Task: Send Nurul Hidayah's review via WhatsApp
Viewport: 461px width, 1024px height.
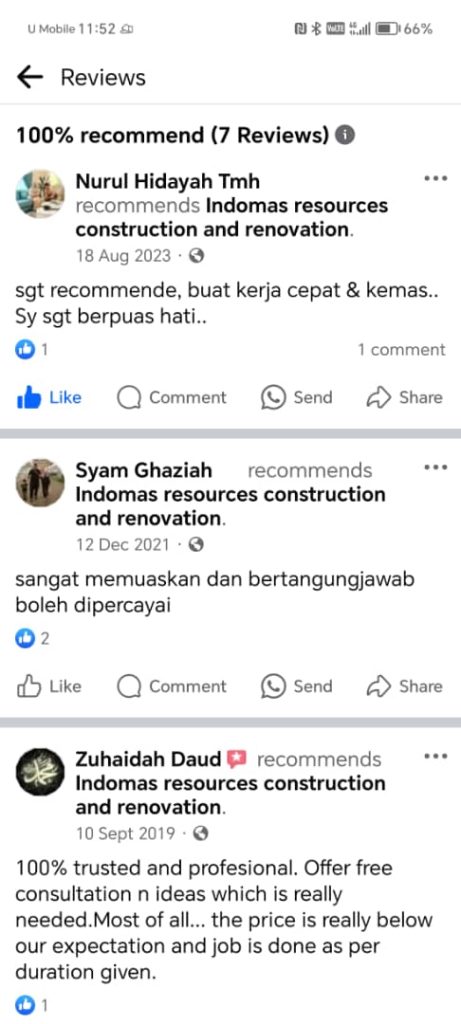Action: (x=296, y=397)
